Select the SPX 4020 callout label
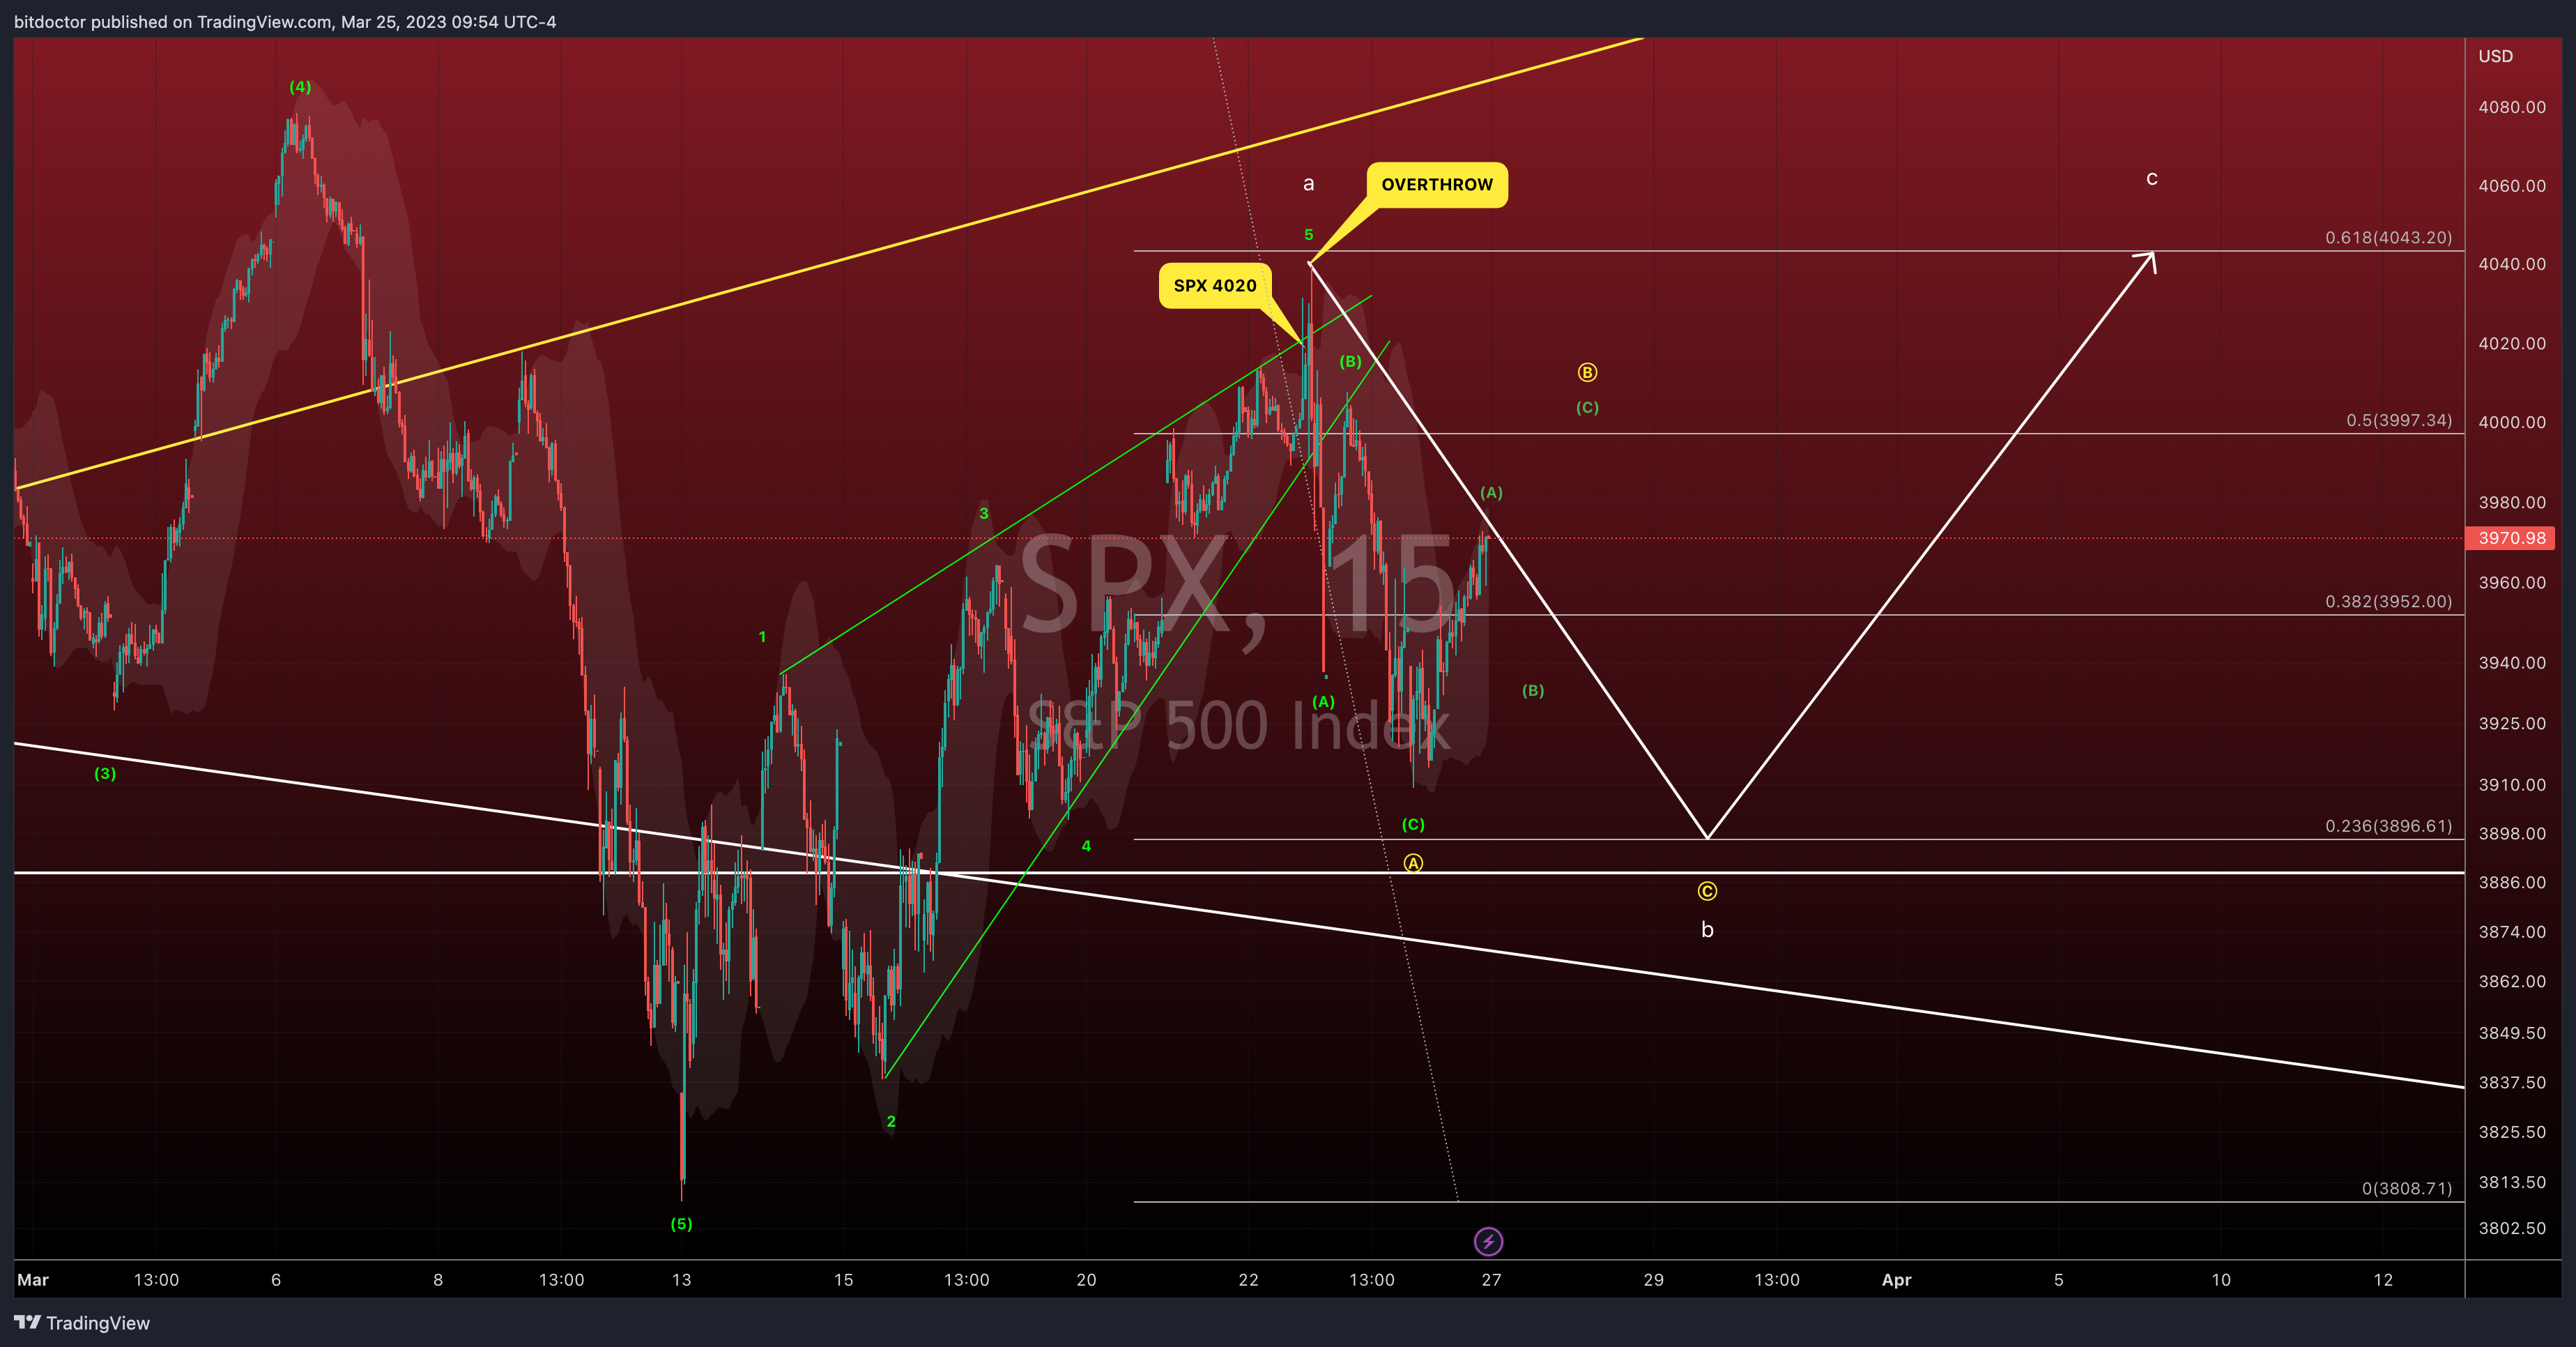Viewport: 2576px width, 1347px height. click(x=1215, y=286)
